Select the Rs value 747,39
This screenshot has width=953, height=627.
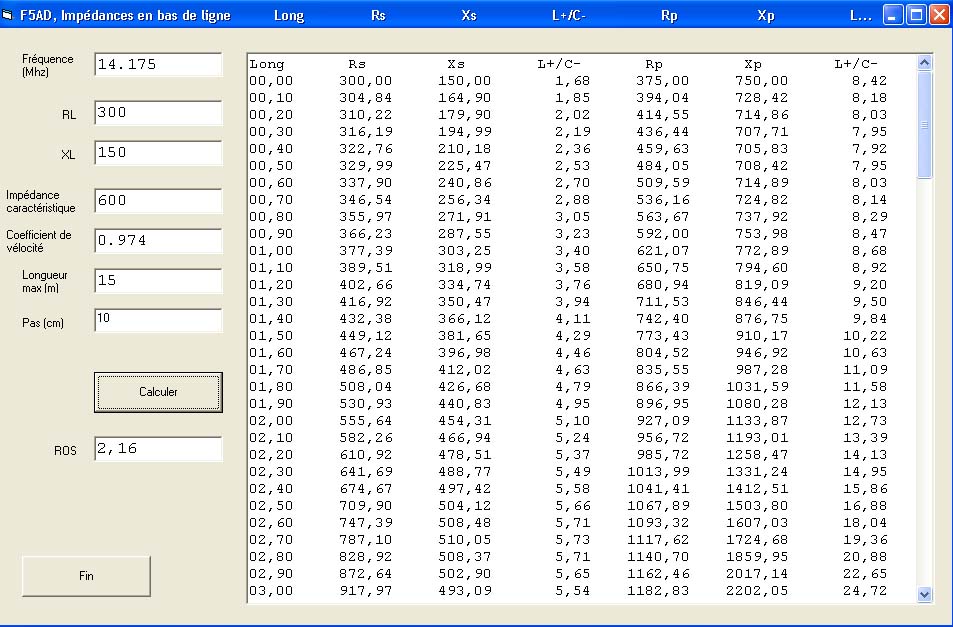pos(366,523)
